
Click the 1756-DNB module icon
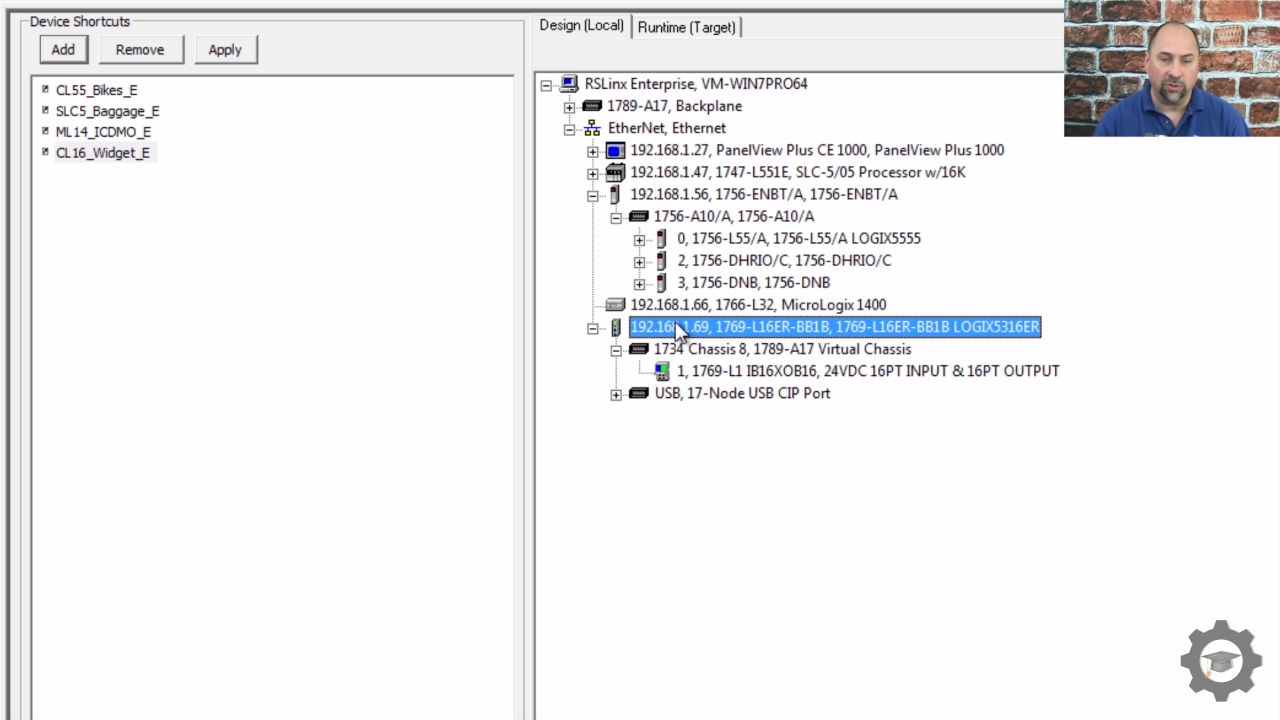coord(661,283)
